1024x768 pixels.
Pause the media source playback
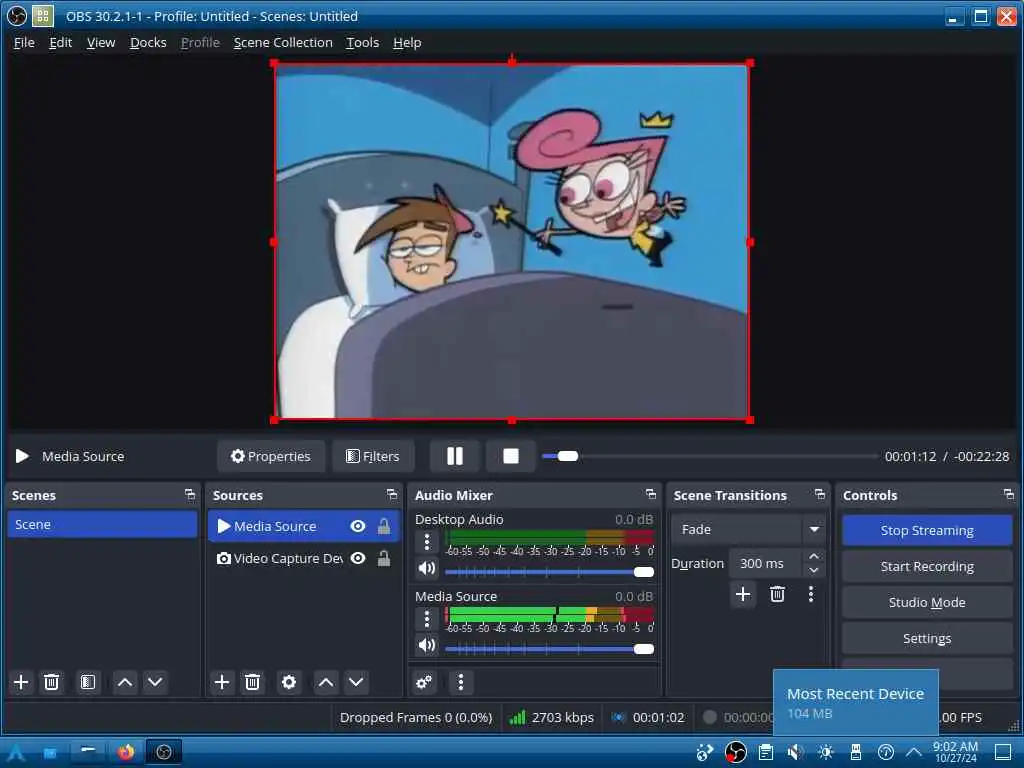(455, 456)
